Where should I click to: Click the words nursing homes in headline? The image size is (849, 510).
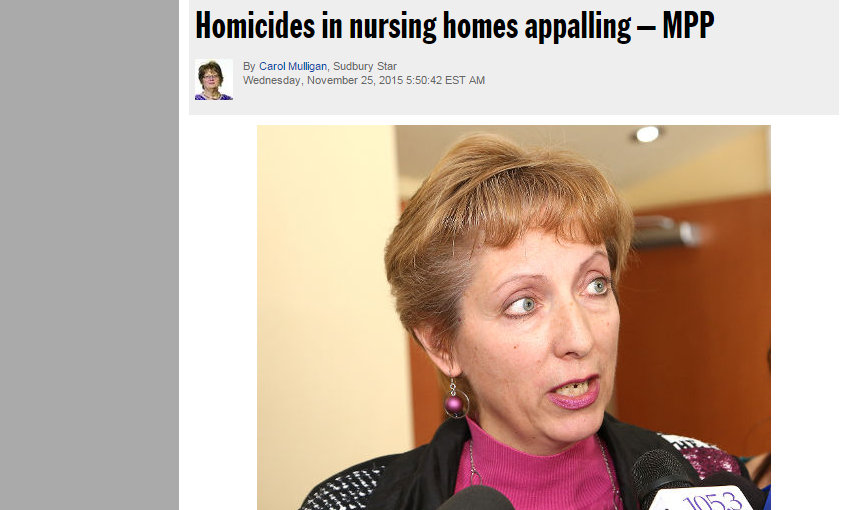pos(434,27)
